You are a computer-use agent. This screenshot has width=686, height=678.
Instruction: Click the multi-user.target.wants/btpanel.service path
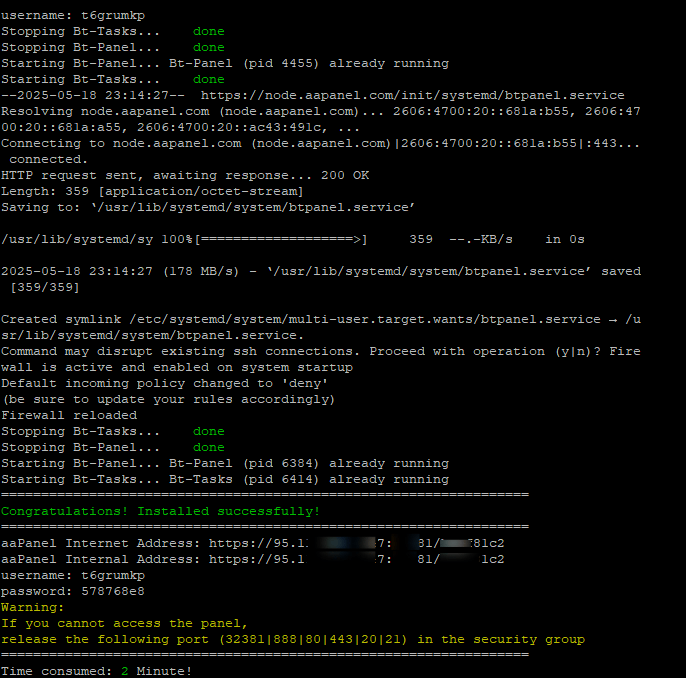[365, 319]
